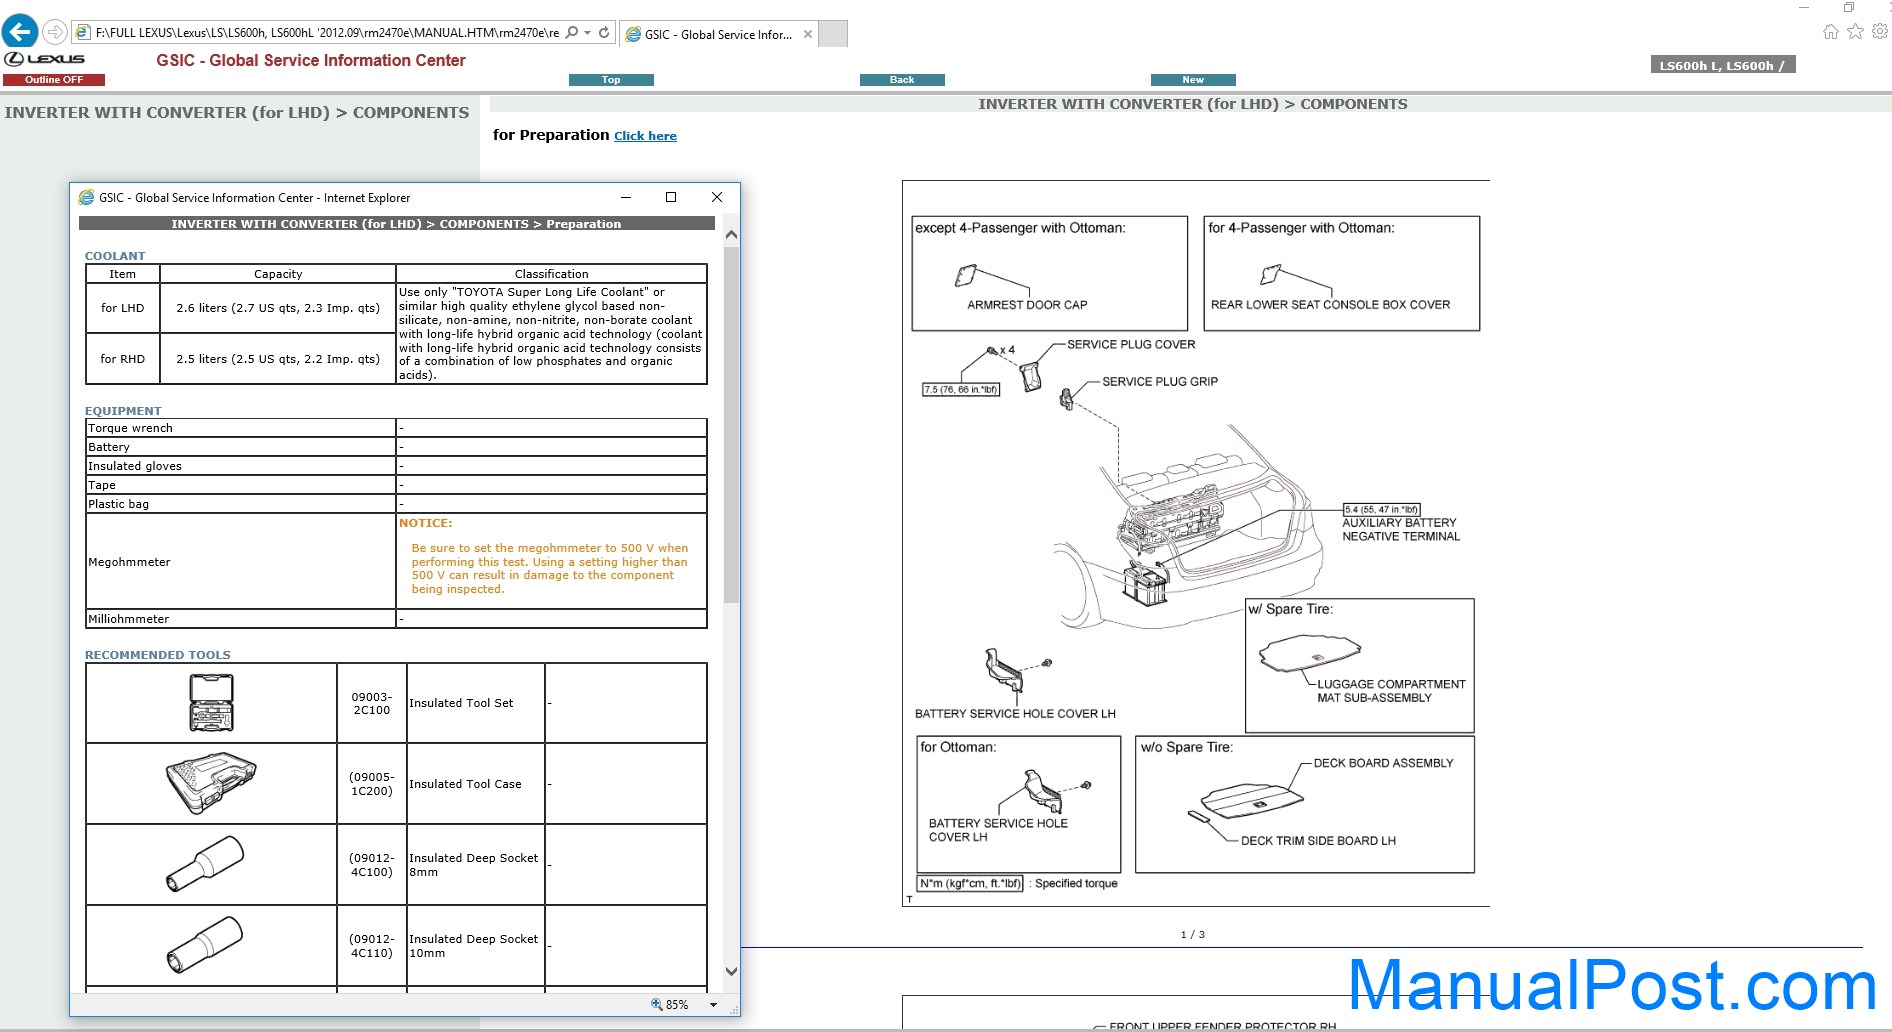Click the Insulated Tool Set image
Screen dimensions: 1892x1032
coord(211,702)
